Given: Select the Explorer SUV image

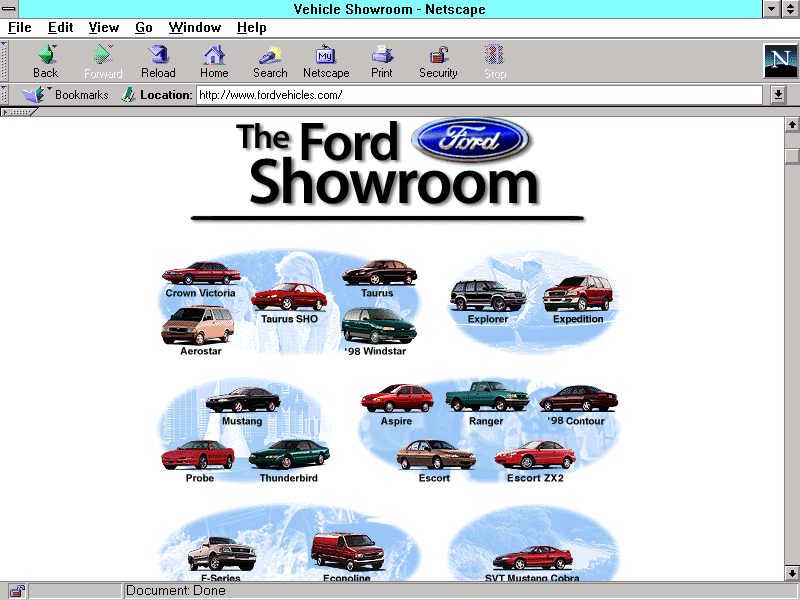Looking at the screenshot, I should coord(487,296).
